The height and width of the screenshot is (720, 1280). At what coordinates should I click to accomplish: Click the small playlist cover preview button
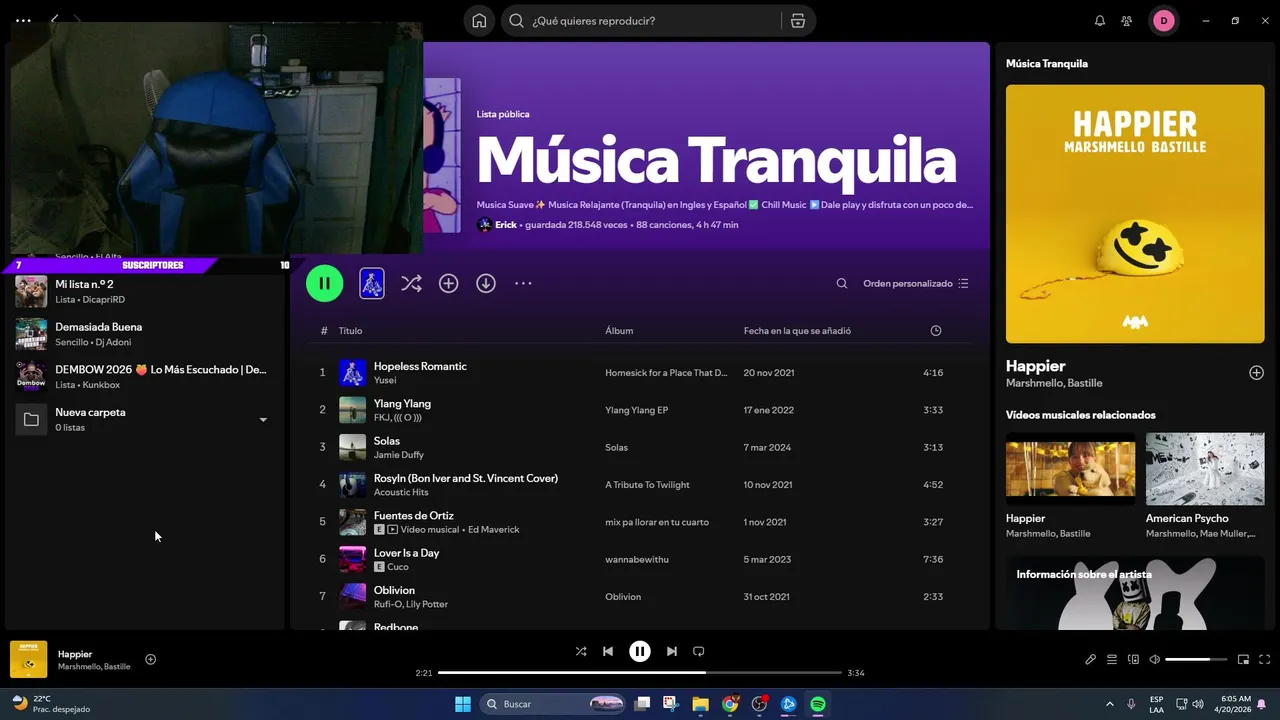[x=372, y=284]
